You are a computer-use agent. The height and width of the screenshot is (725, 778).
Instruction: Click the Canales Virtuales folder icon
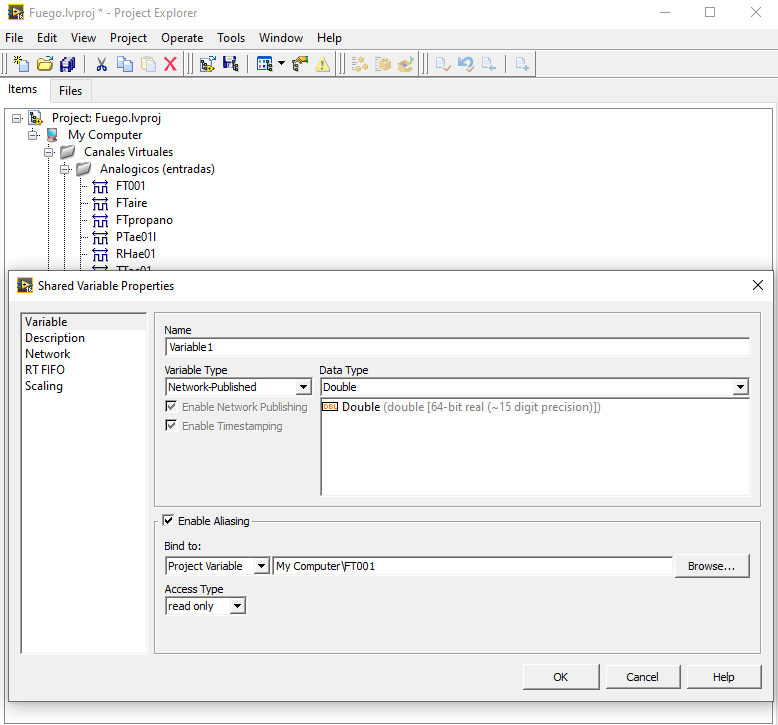67,151
